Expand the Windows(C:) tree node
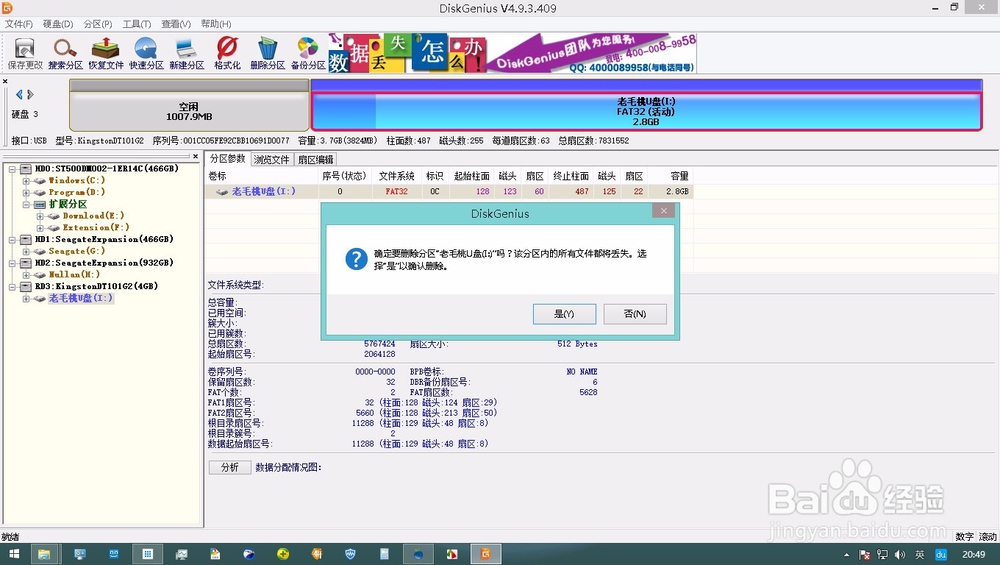Viewport: 1000px width, 565px height. (26, 180)
